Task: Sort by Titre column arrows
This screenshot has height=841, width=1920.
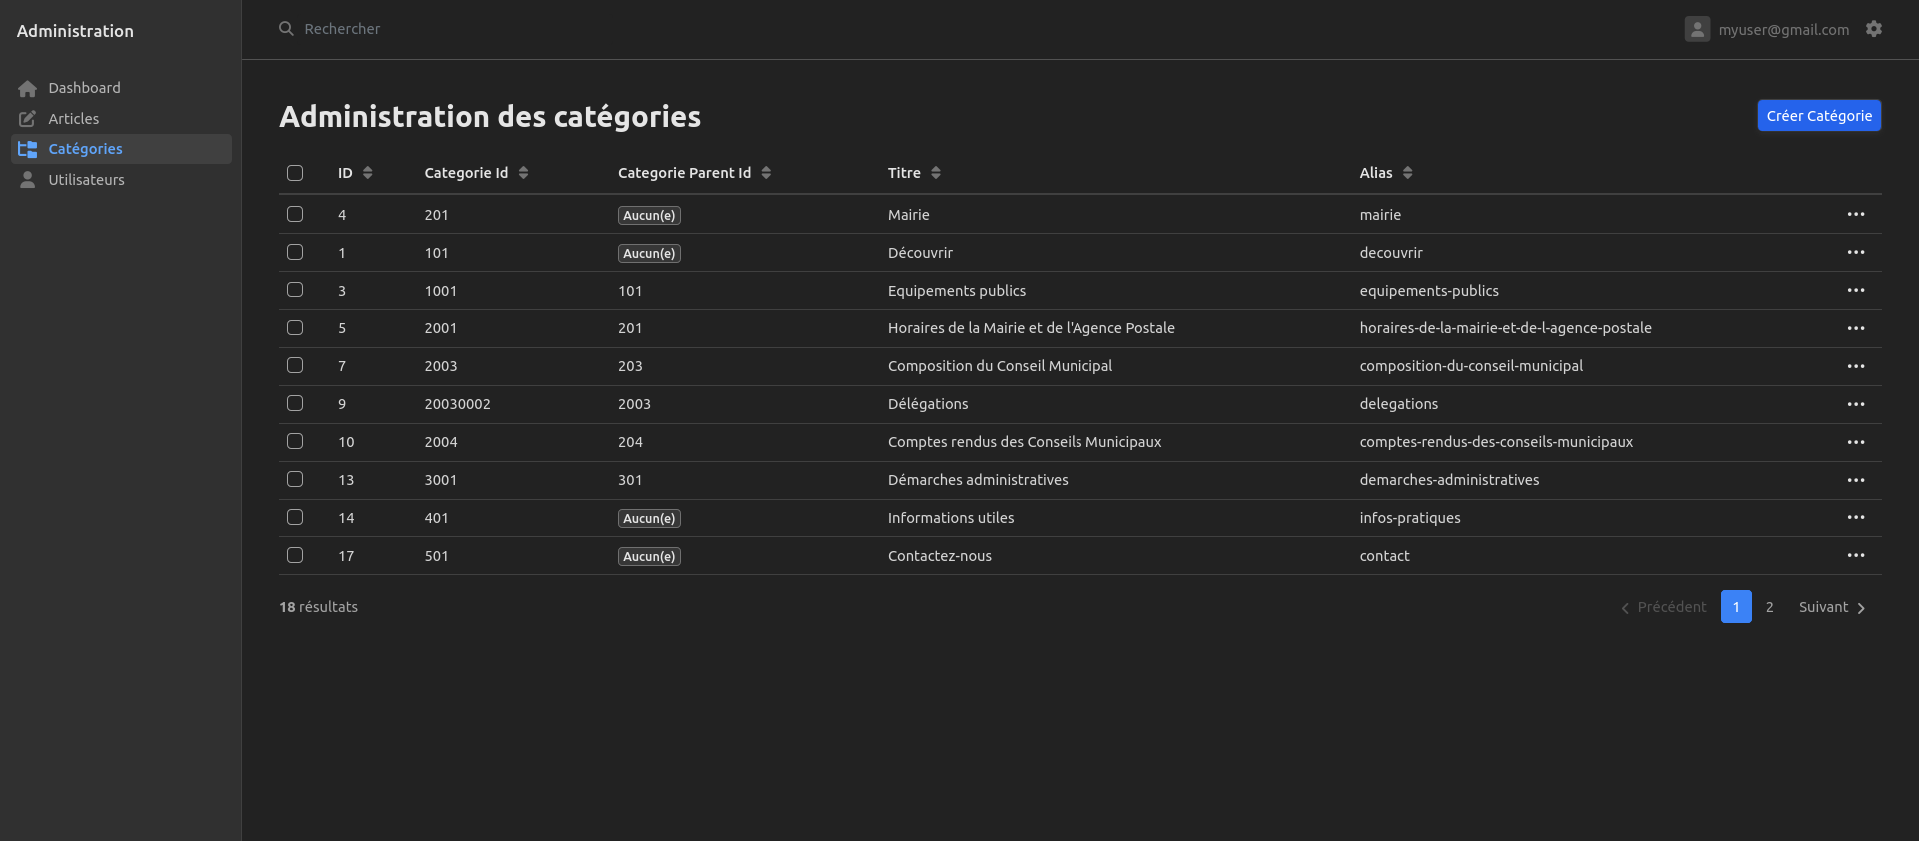Action: coord(936,173)
